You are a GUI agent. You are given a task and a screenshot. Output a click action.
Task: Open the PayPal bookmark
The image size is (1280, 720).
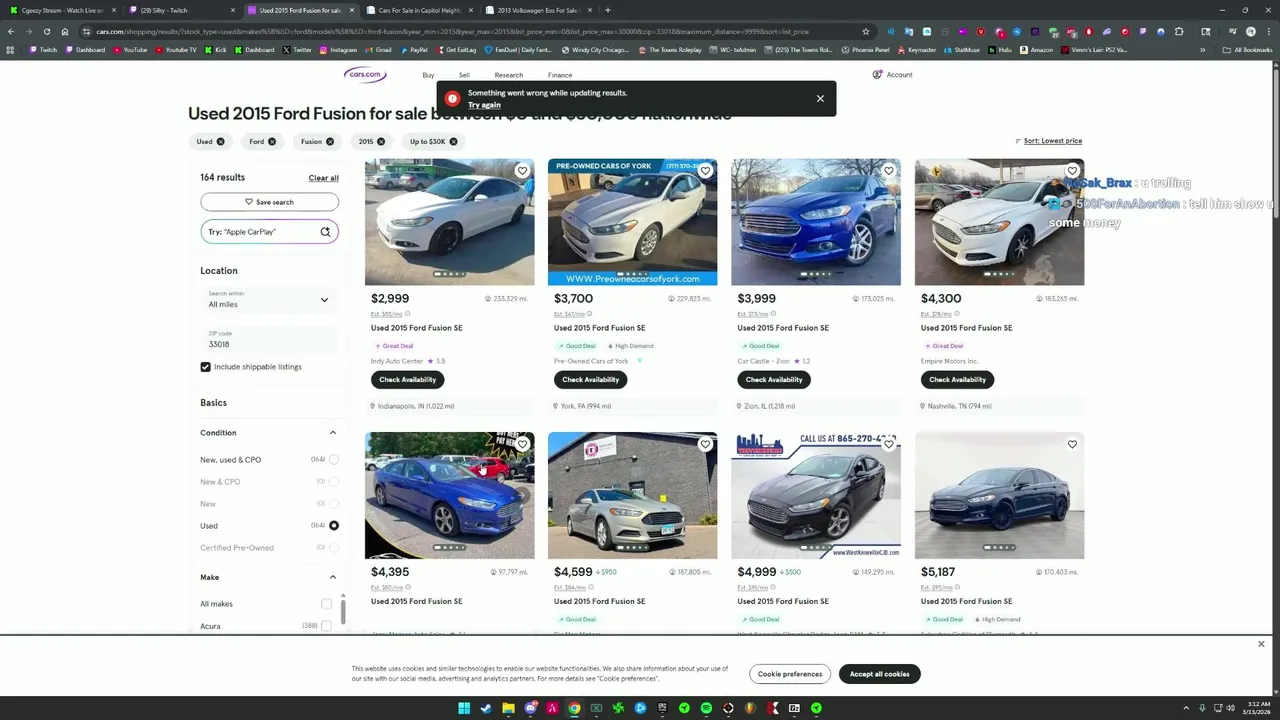413,50
